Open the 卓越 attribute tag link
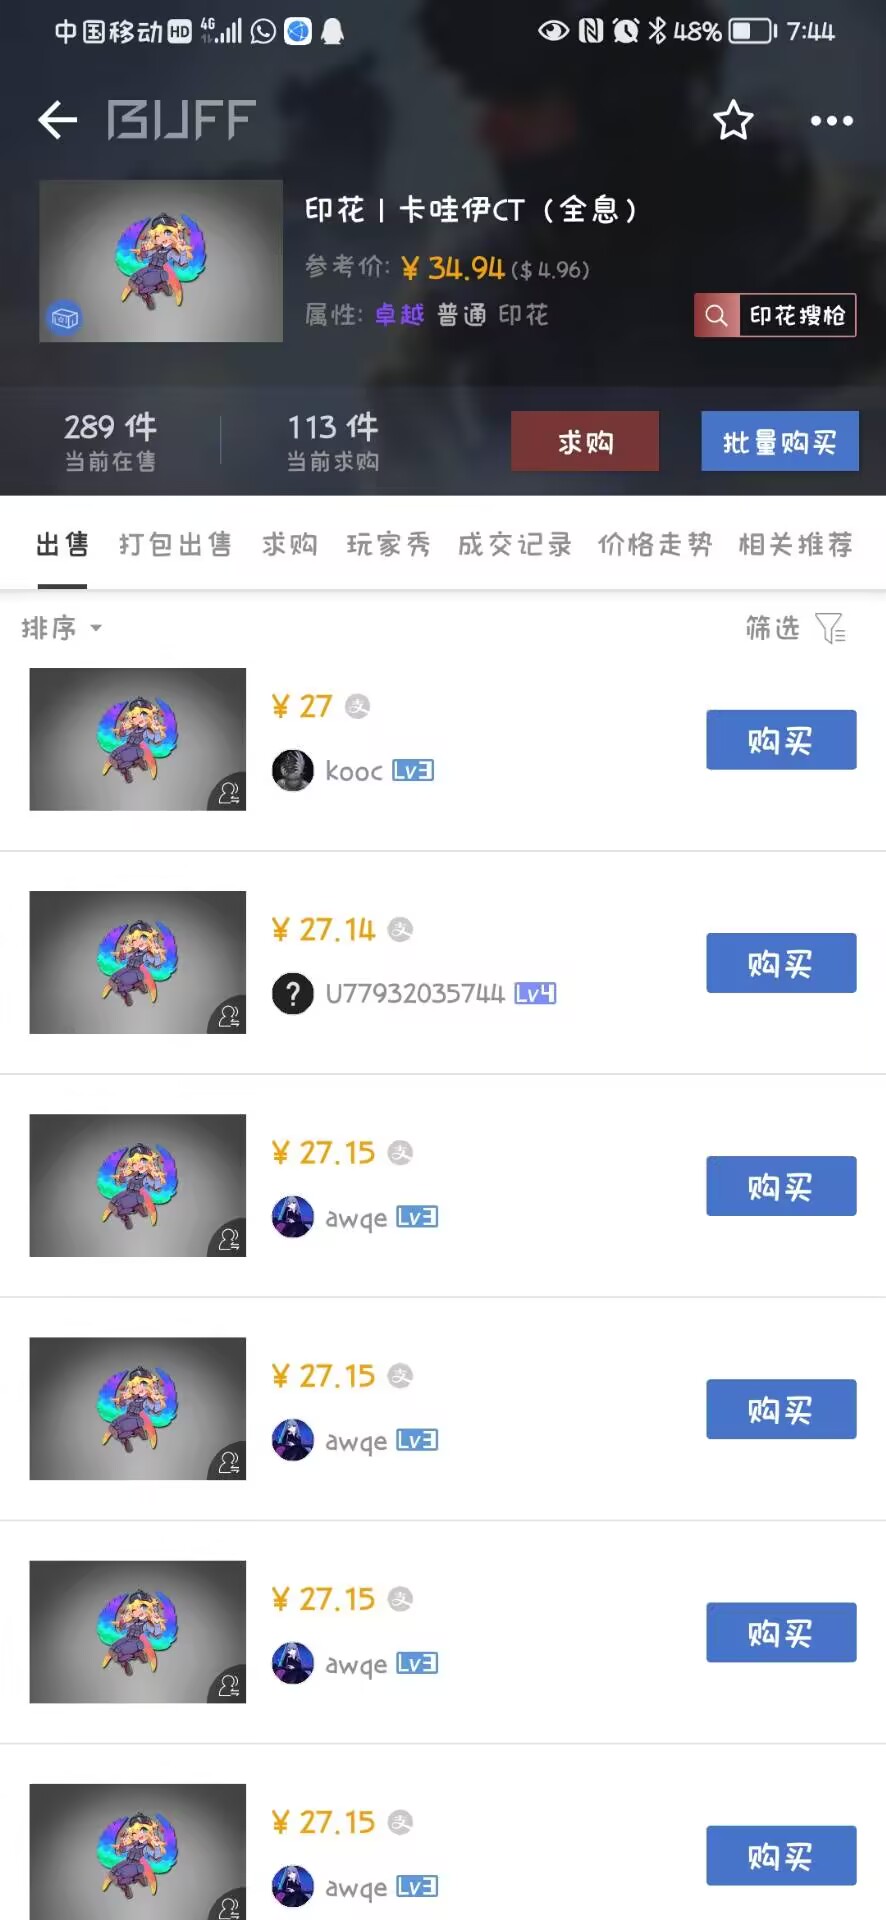This screenshot has height=1920, width=886. coord(399,315)
